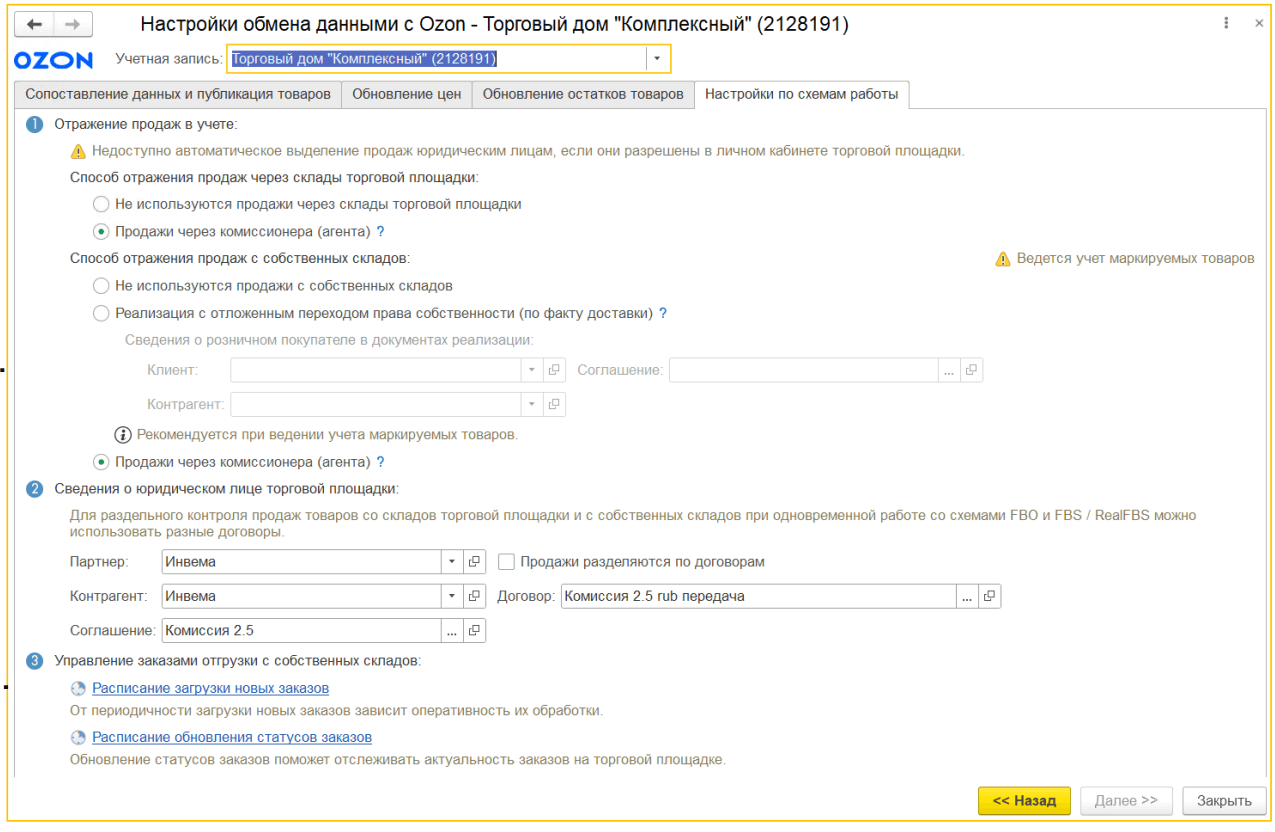Screen dimensions: 1275x832
Task: Open the three-dot more options menu
Action: (x=1227, y=24)
